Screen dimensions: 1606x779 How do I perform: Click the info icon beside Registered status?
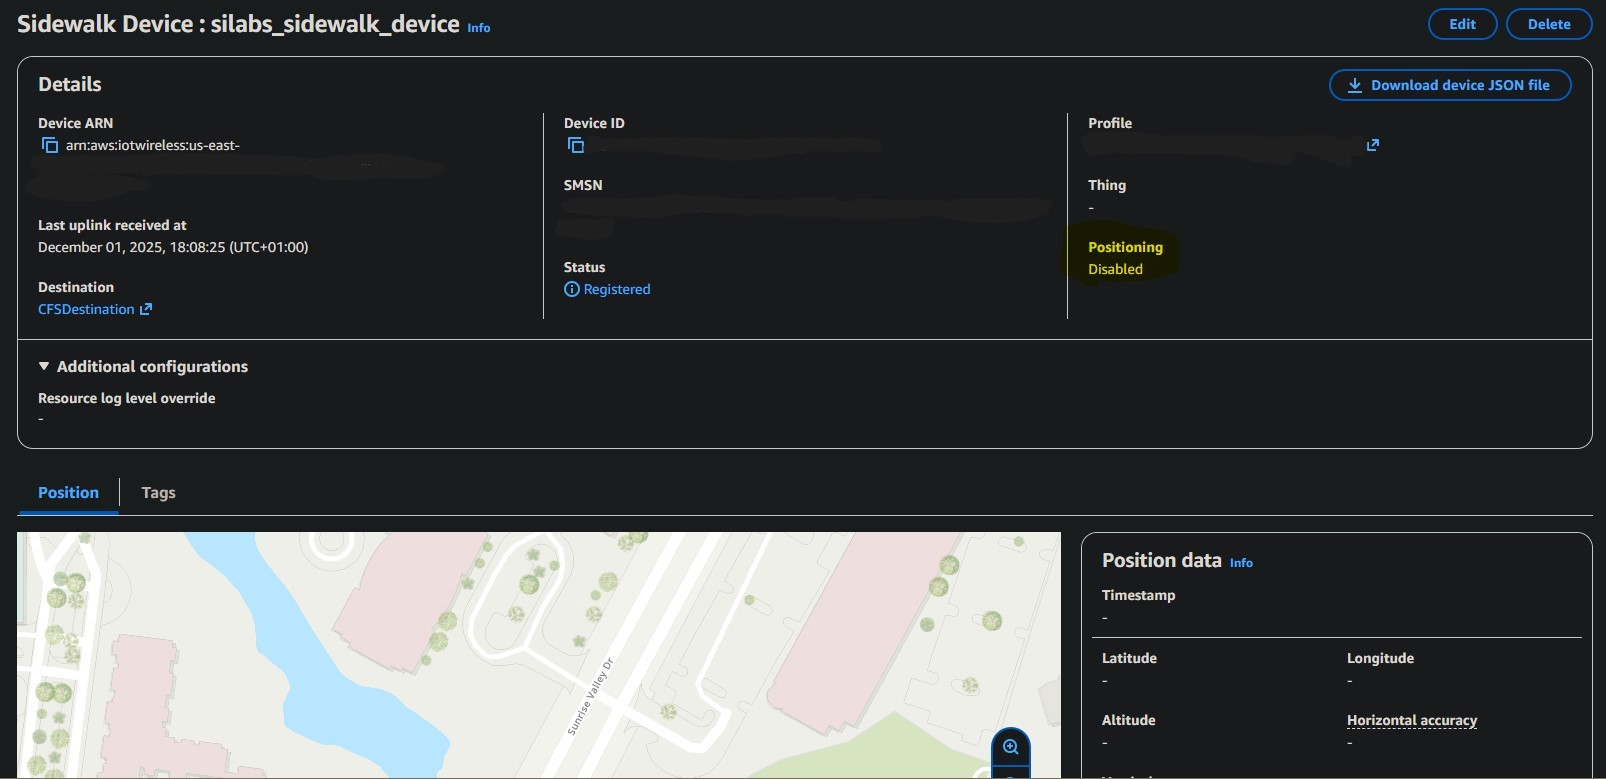[x=571, y=289]
